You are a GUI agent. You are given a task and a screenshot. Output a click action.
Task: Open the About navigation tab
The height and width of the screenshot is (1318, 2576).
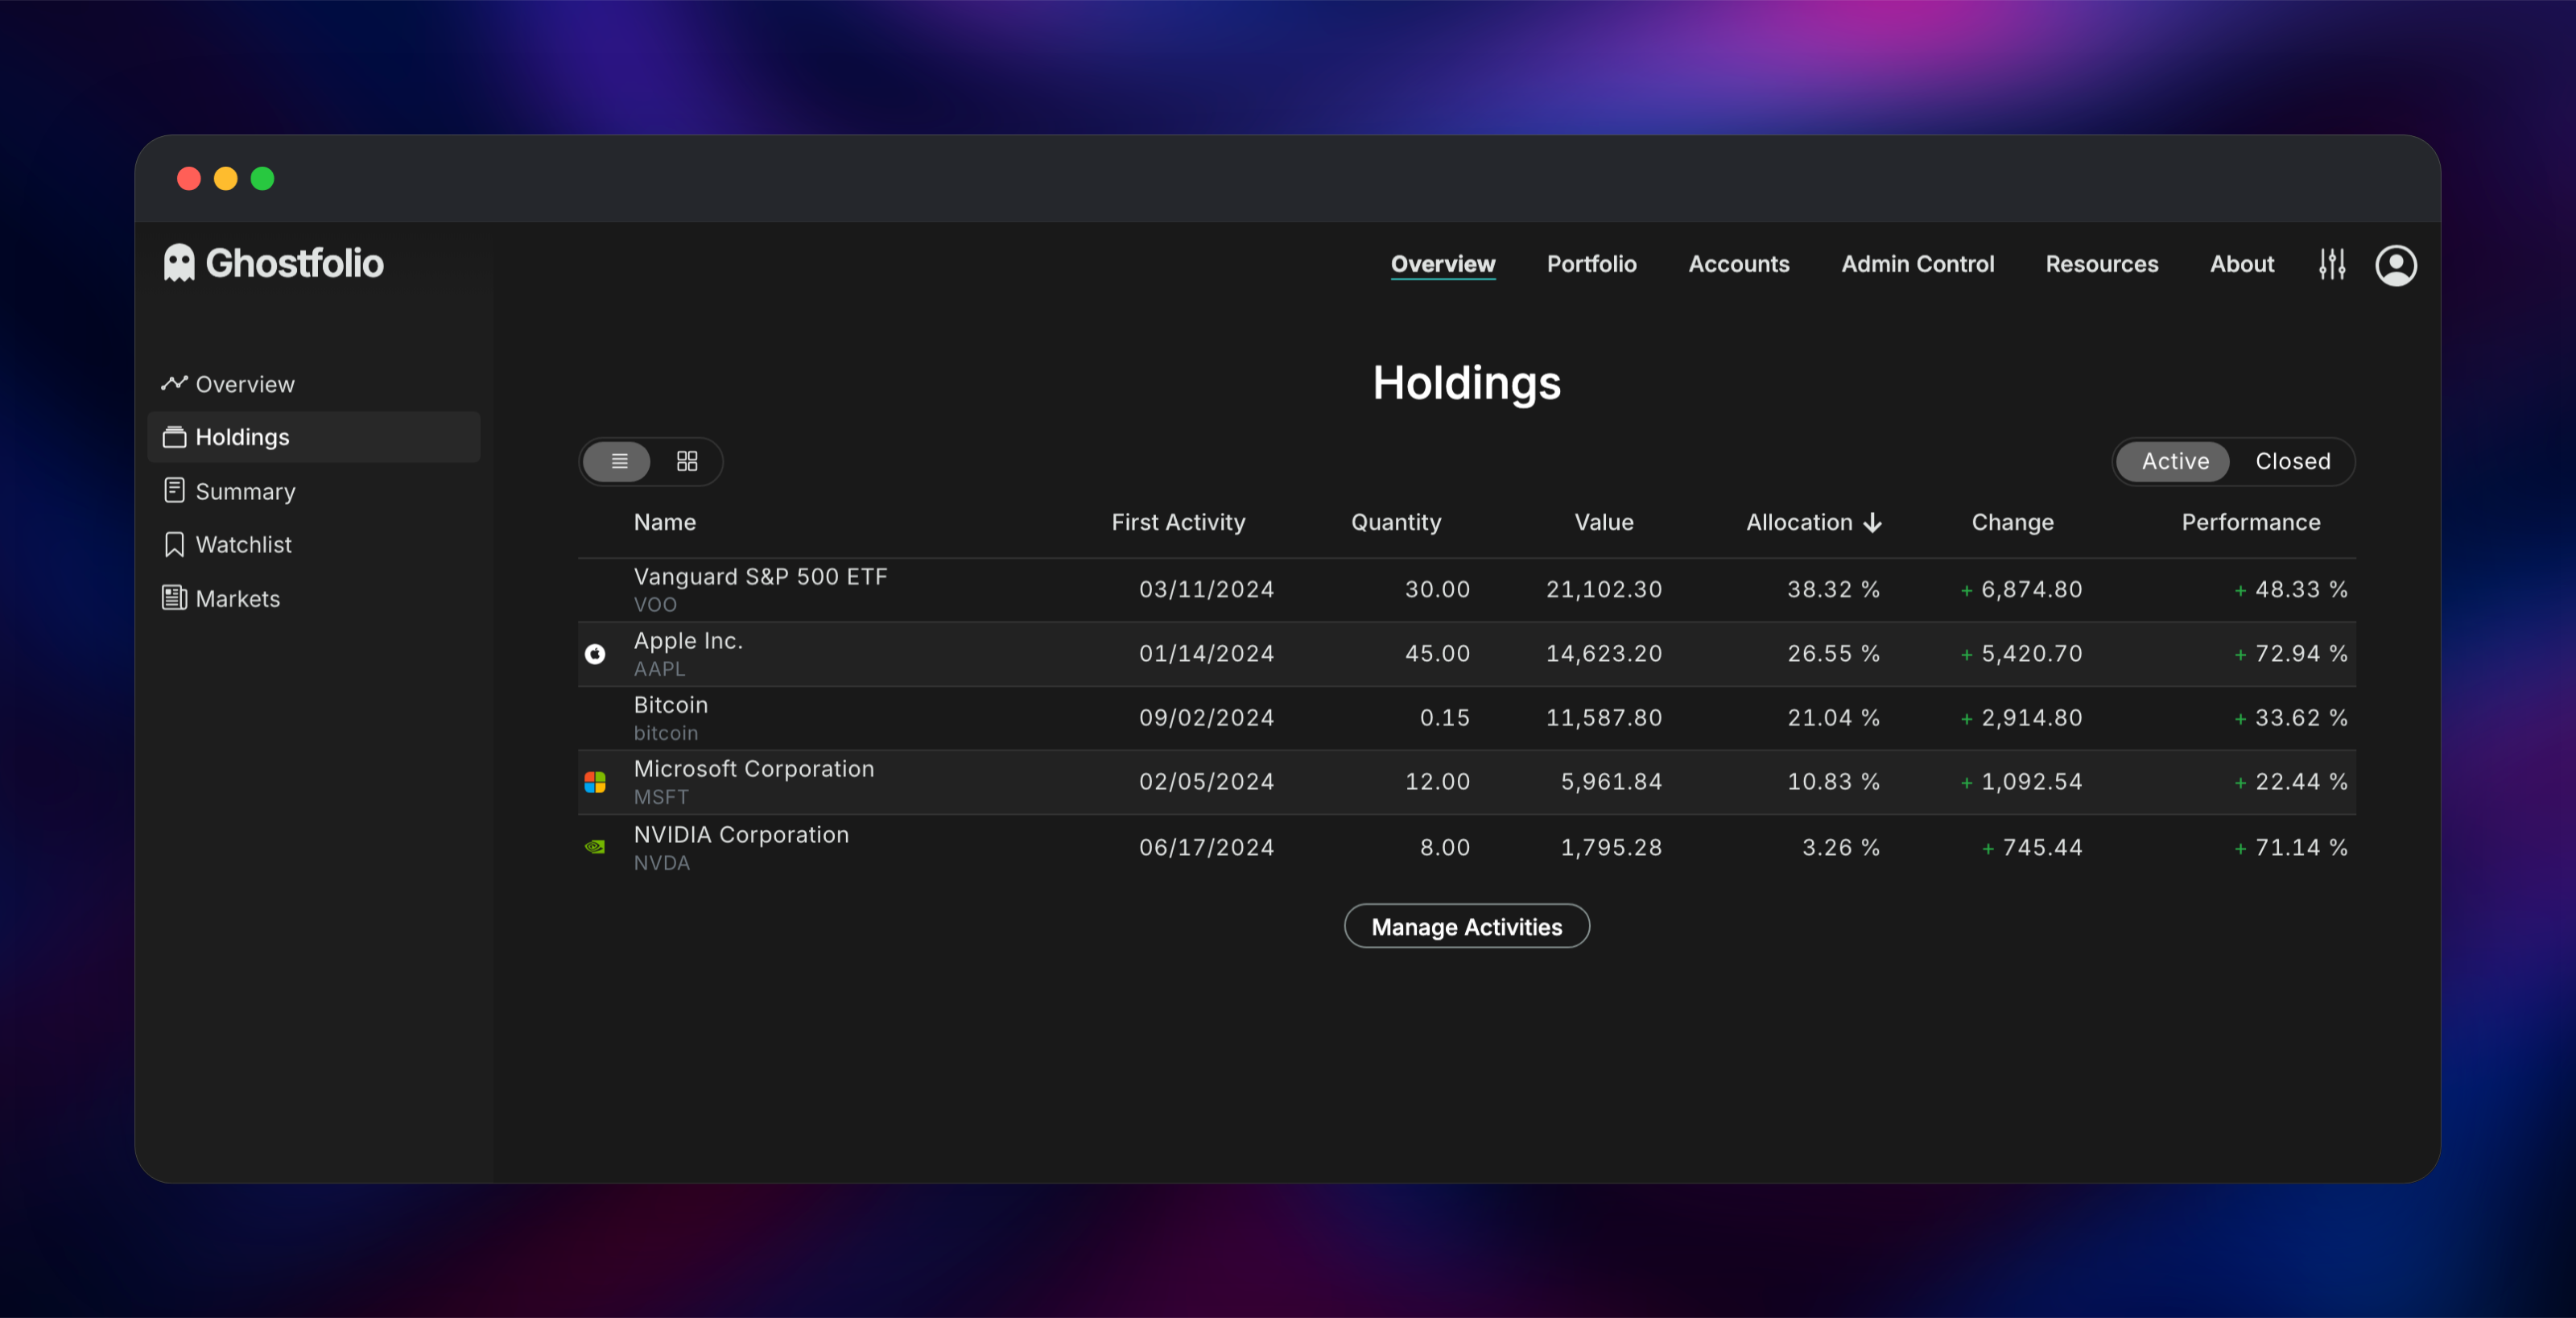pos(2242,264)
